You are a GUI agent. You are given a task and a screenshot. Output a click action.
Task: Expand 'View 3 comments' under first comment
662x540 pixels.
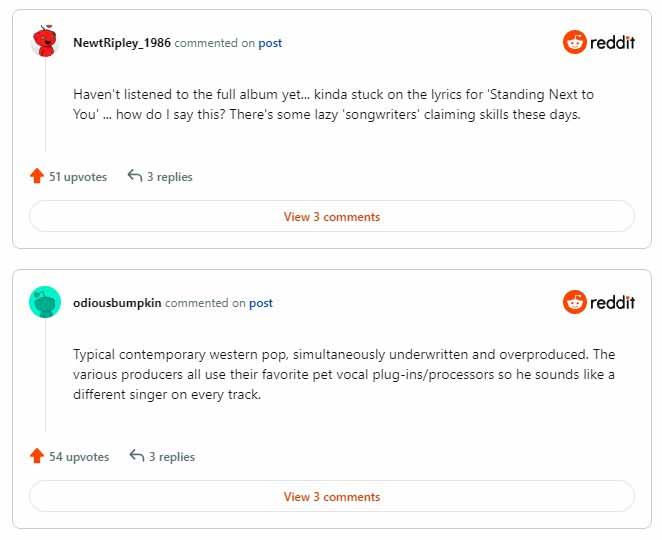click(x=331, y=217)
